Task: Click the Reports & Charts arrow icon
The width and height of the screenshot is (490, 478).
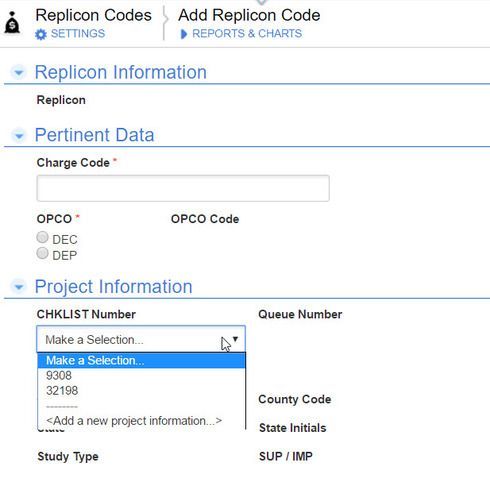Action: click(183, 34)
